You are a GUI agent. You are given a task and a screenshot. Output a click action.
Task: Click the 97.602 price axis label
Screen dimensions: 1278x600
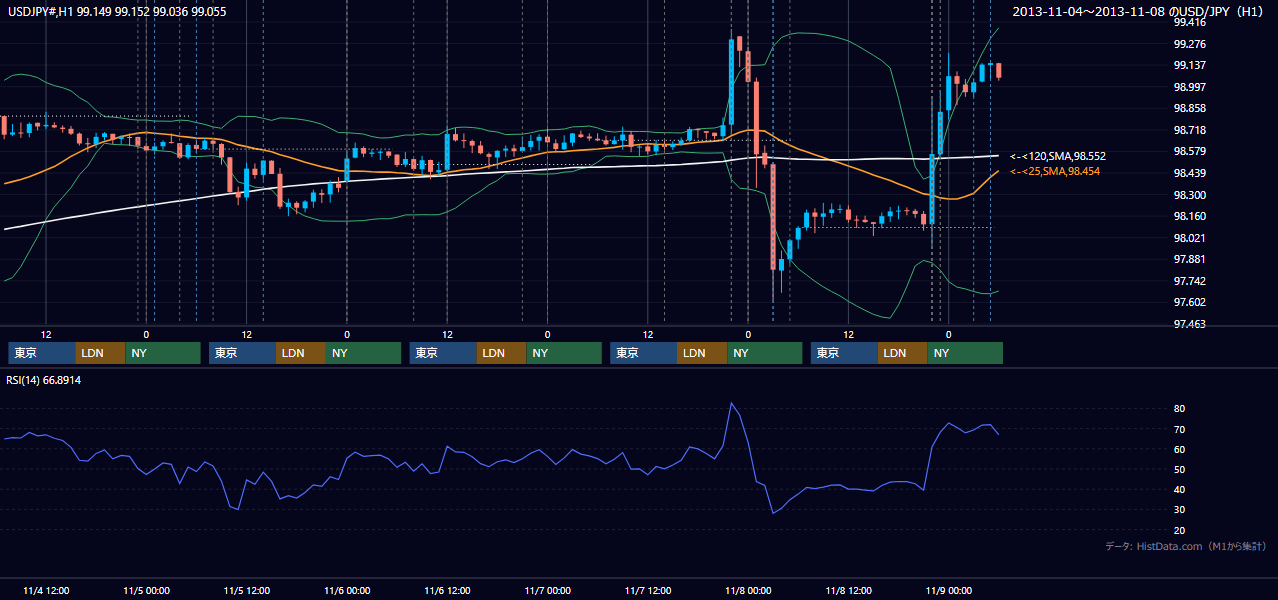click(x=1189, y=303)
